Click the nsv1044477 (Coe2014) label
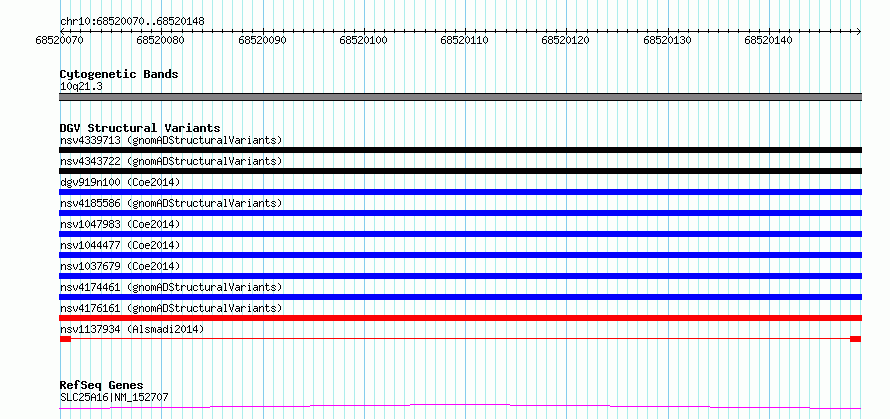890x419 pixels. [x=120, y=245]
